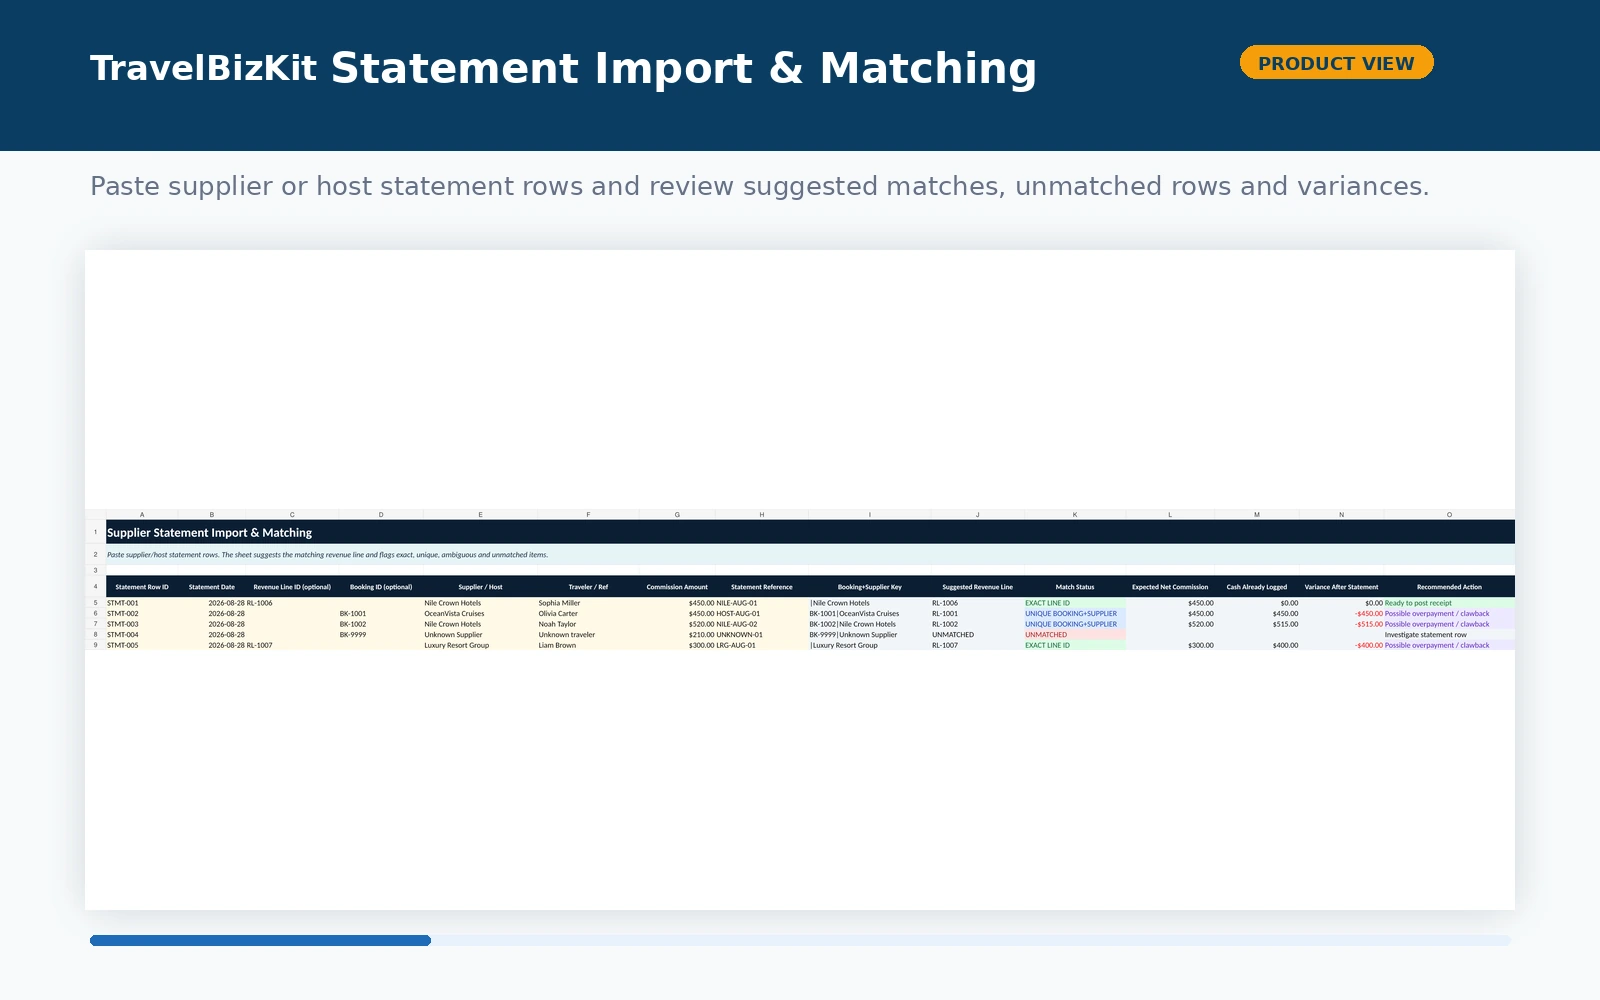The width and height of the screenshot is (1600, 1000).
Task: Click 'Booking+Supplier Key' column heading
Action: click(870, 587)
